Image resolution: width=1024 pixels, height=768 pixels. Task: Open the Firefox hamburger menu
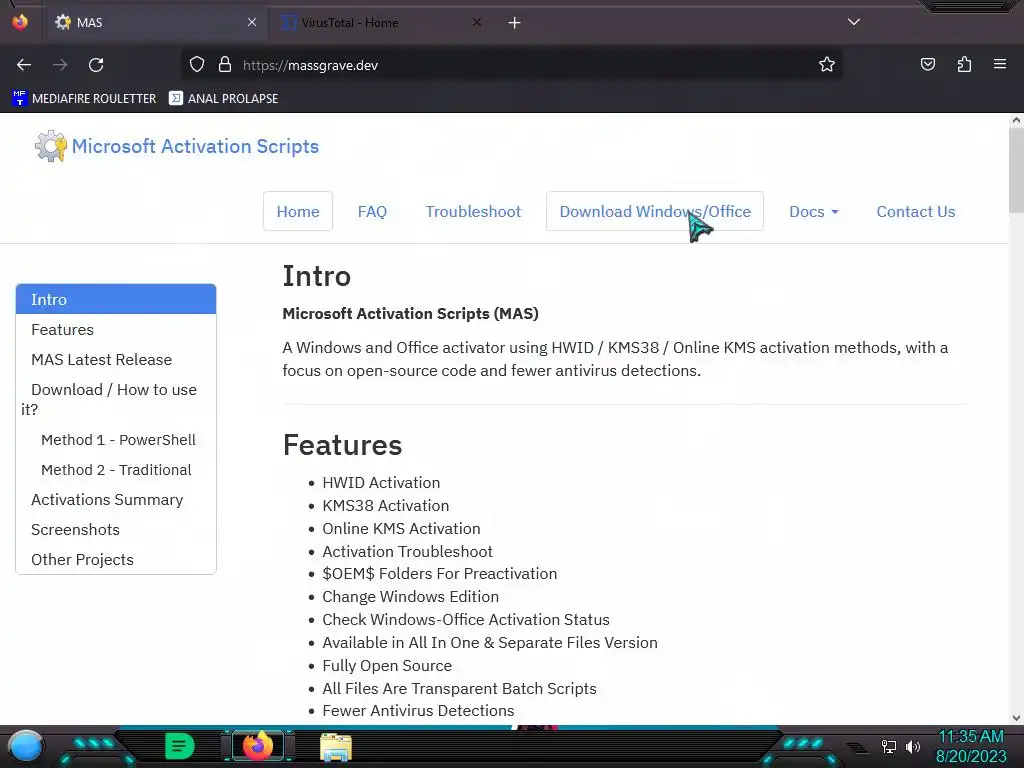pos(1000,64)
